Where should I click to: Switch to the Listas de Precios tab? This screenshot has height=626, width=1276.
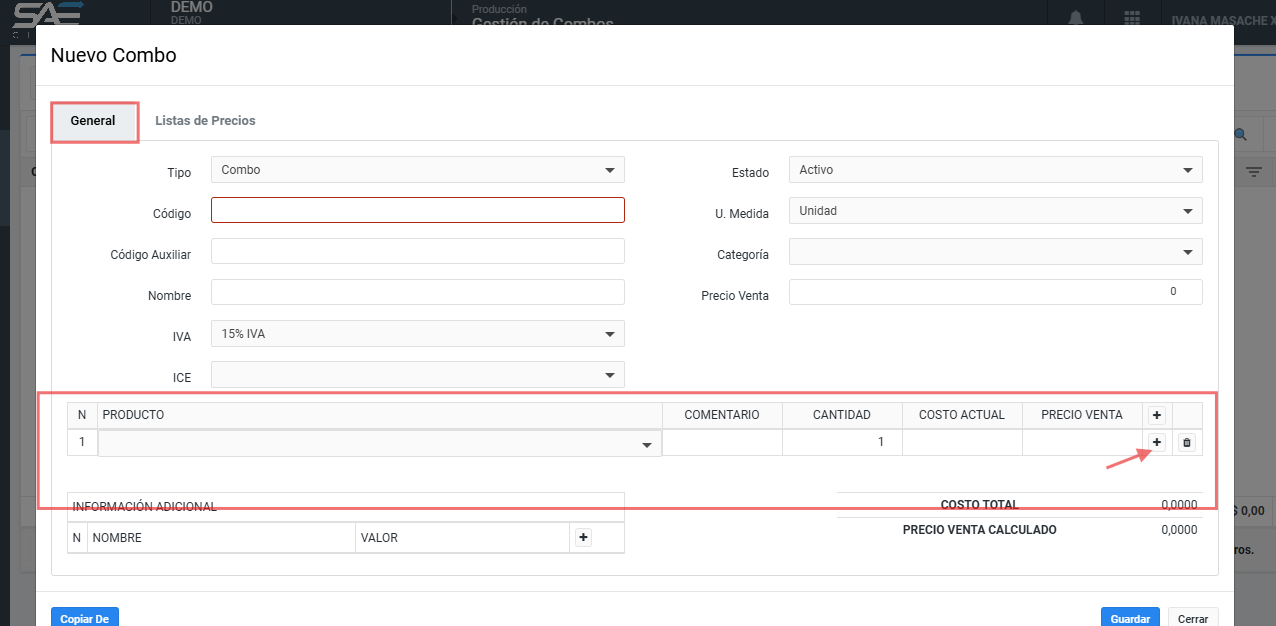[205, 121]
